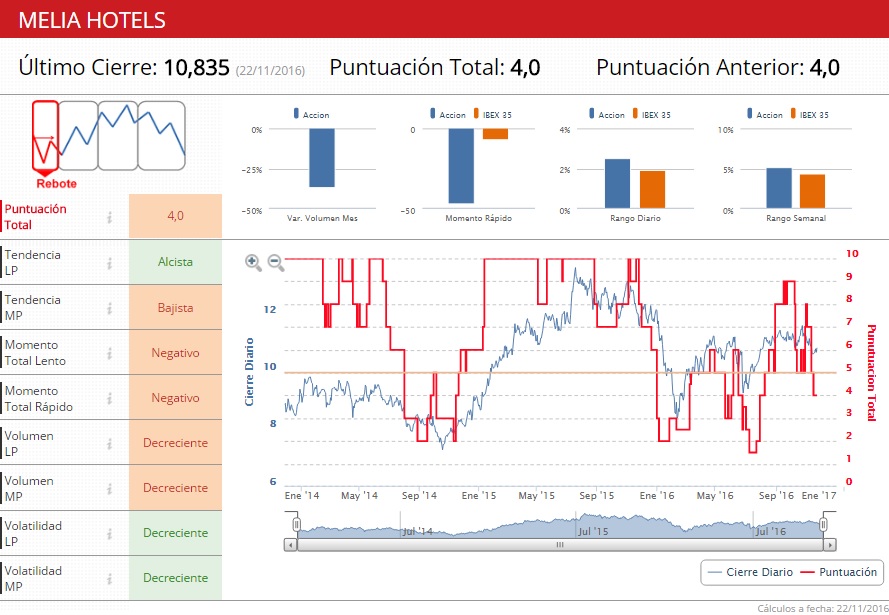The image size is (889, 615).
Task: Toggle Accion series in Var. Volumen Mes chart
Action: 311,114
